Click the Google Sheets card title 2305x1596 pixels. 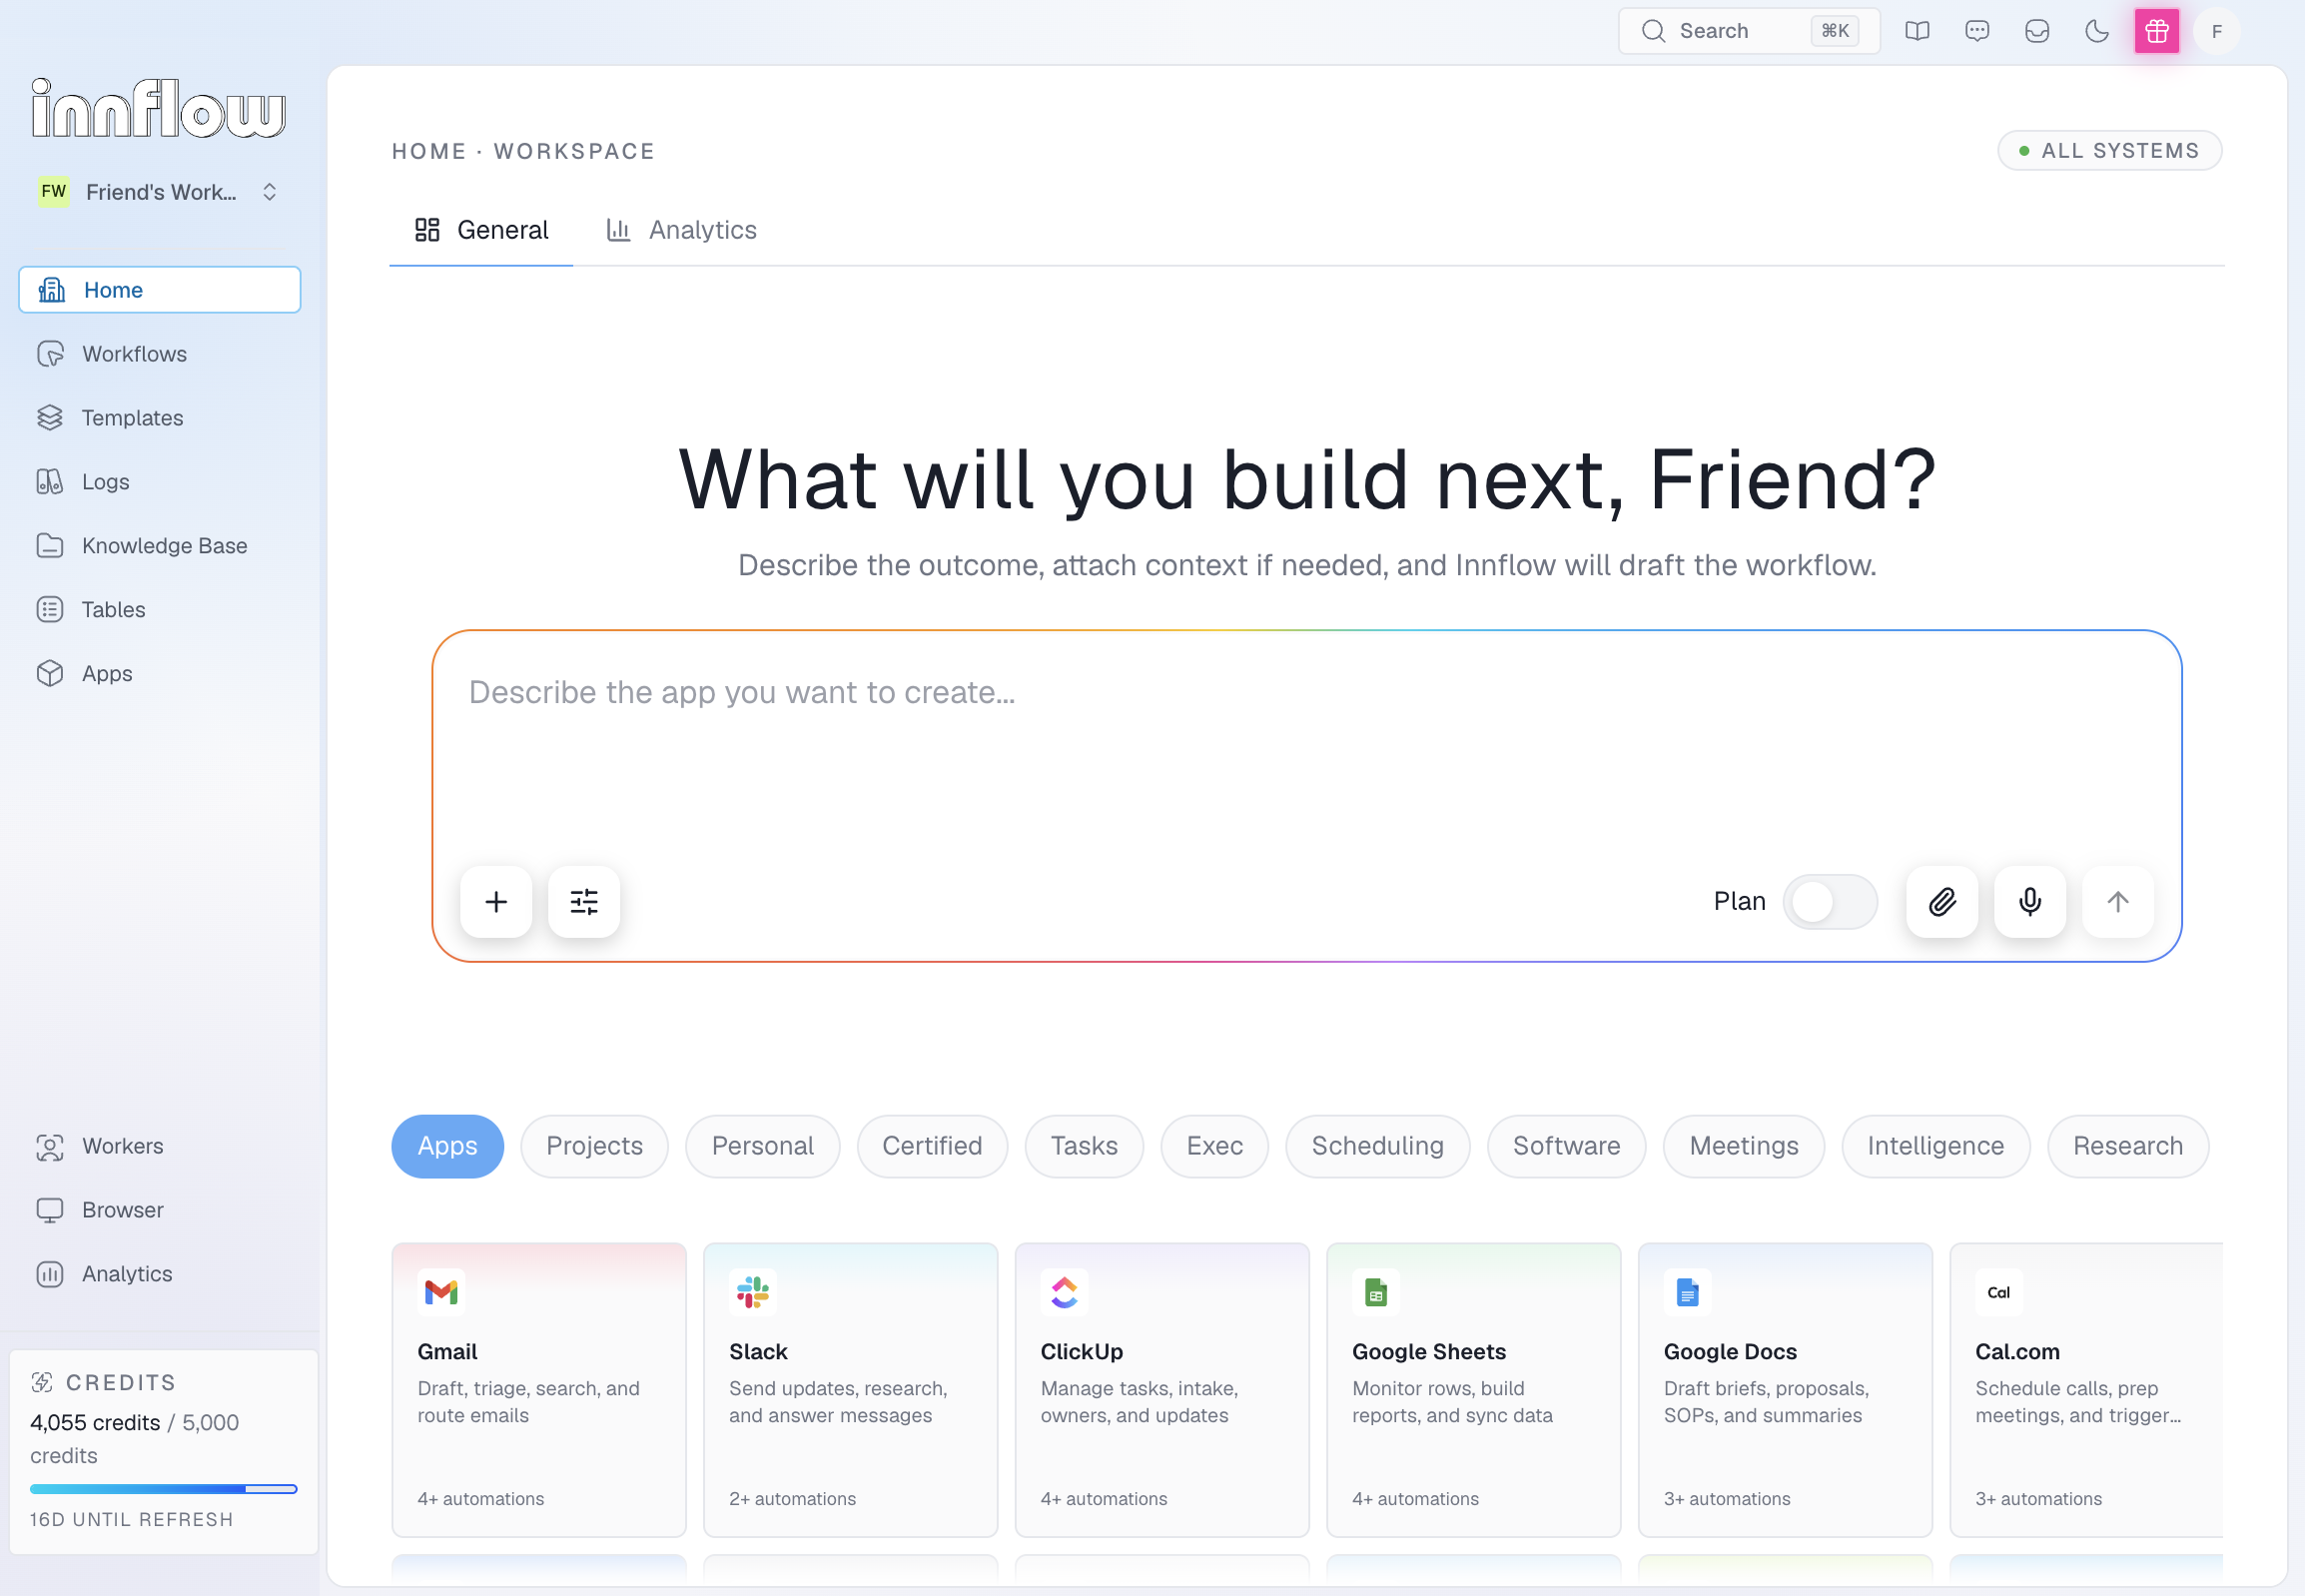click(x=1429, y=1352)
